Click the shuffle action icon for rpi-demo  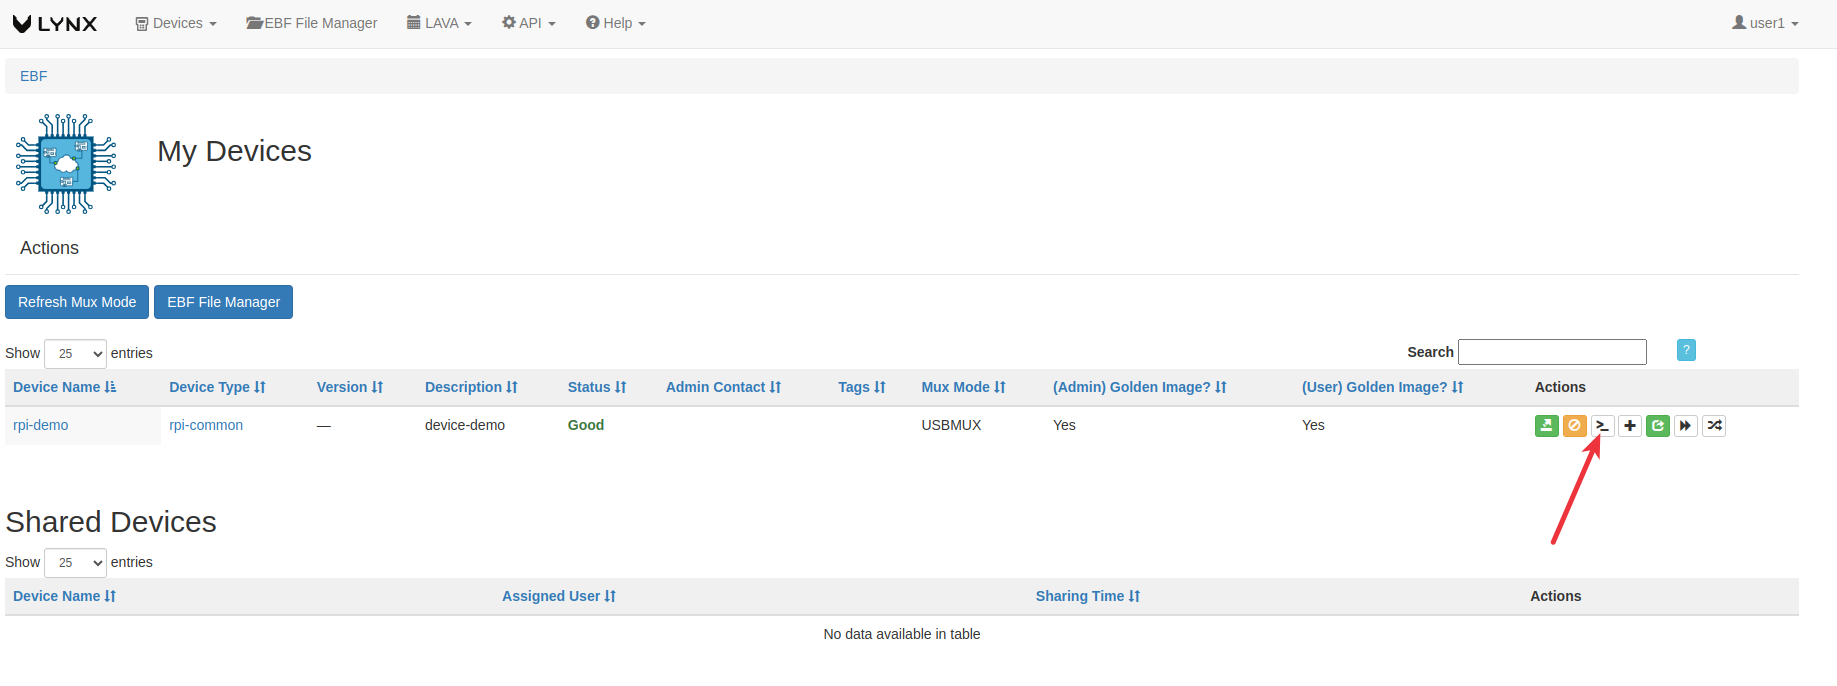tap(1714, 426)
